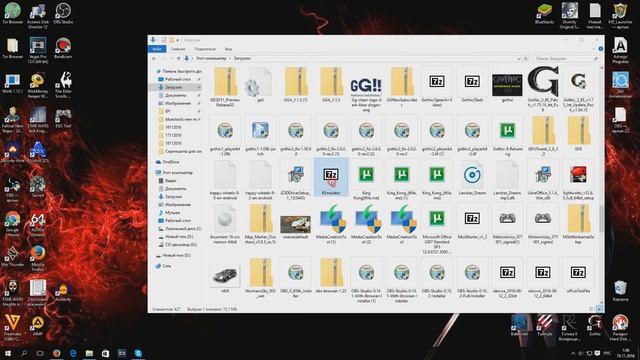
Task: Click the Explorer search field
Action: (x=567, y=59)
